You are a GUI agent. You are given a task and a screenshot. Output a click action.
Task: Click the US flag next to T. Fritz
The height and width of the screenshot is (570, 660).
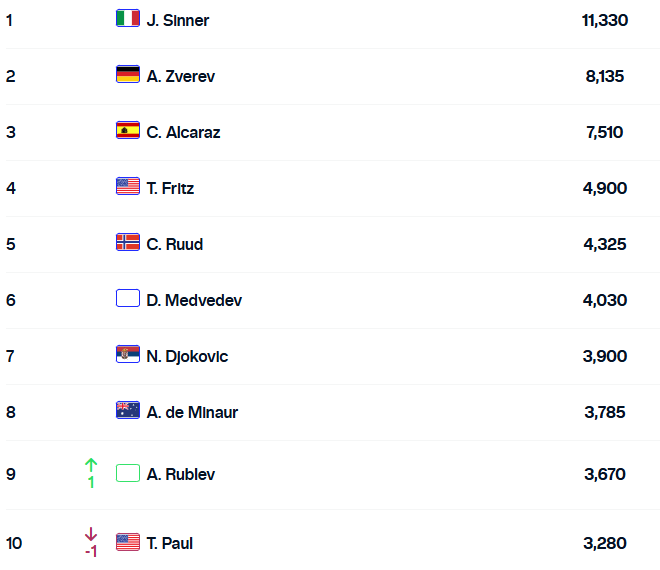tap(127, 187)
